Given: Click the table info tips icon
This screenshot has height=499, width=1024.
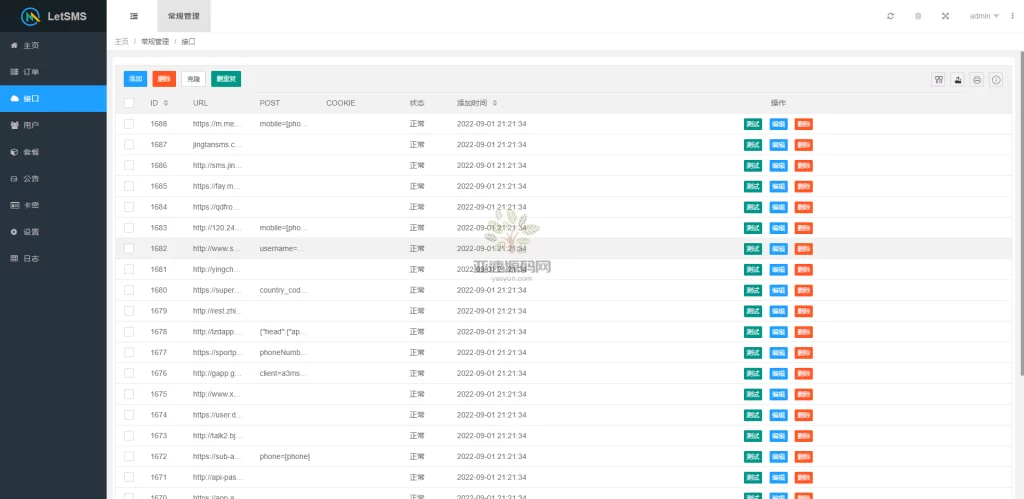Looking at the screenshot, I should coord(996,80).
